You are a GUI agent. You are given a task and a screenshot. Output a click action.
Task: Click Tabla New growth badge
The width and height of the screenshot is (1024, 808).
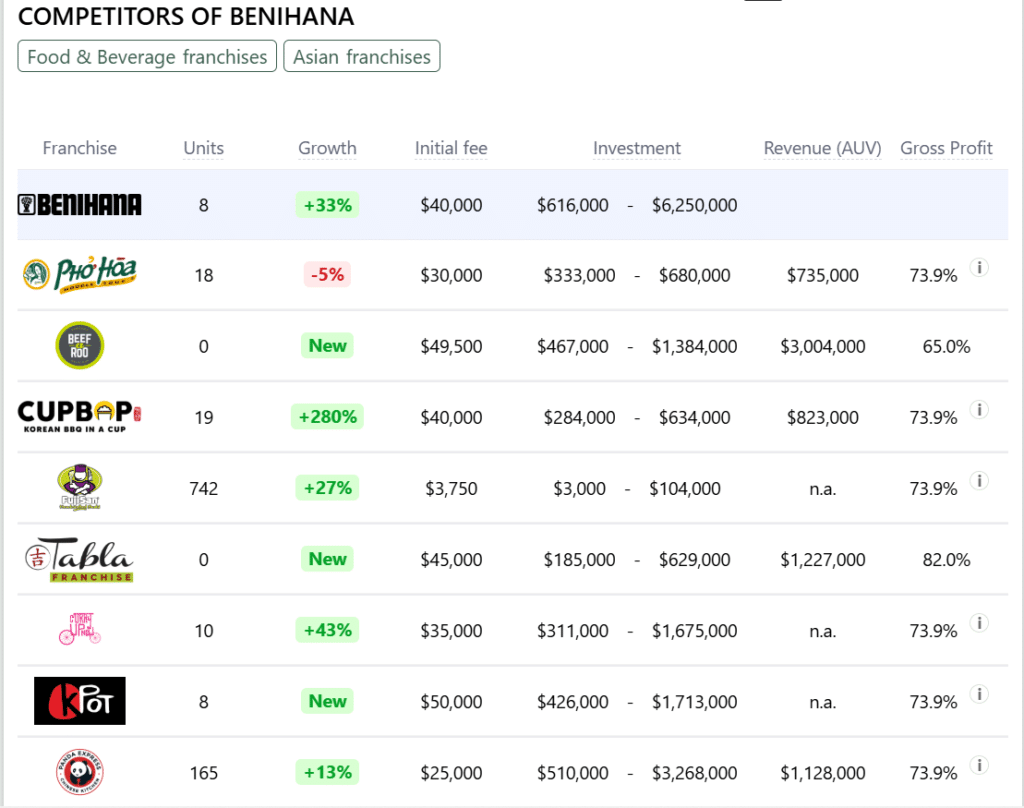click(327, 559)
